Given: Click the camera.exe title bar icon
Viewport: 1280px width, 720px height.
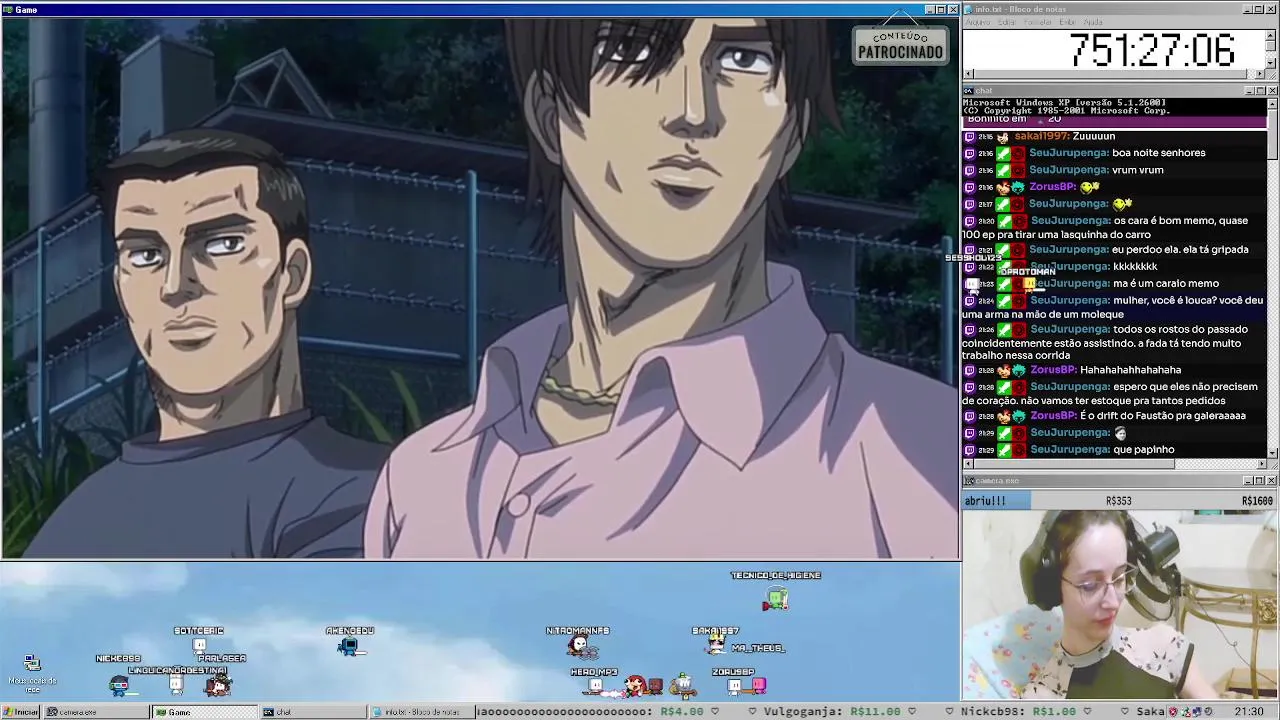Looking at the screenshot, I should (x=968, y=481).
